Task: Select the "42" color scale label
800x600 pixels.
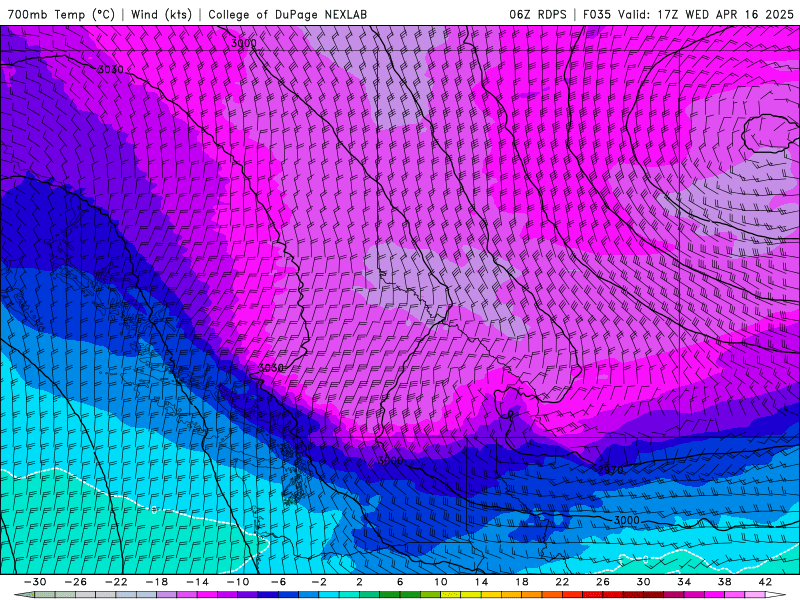Action: click(x=765, y=582)
